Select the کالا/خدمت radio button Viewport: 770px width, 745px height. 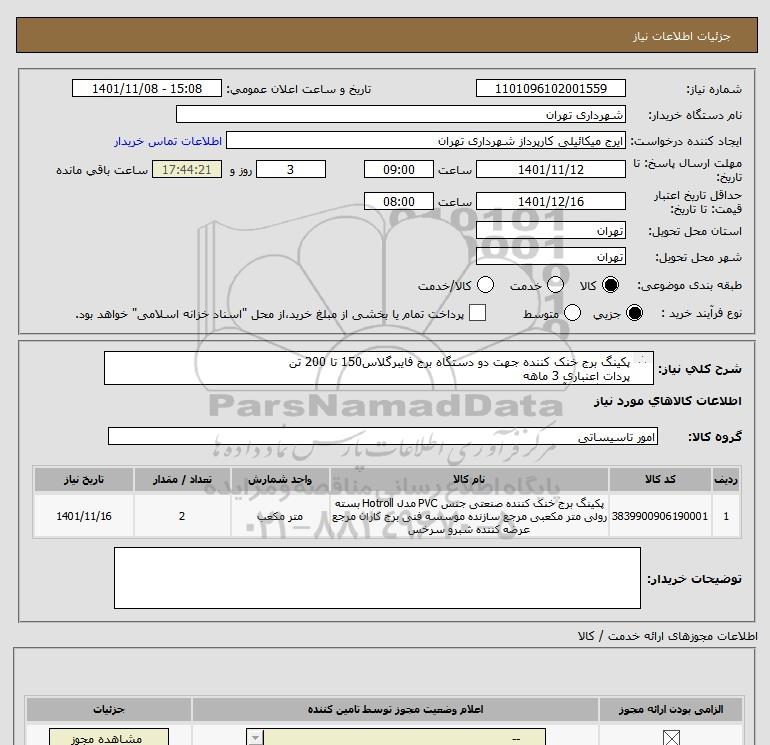pyautogui.click(x=486, y=285)
